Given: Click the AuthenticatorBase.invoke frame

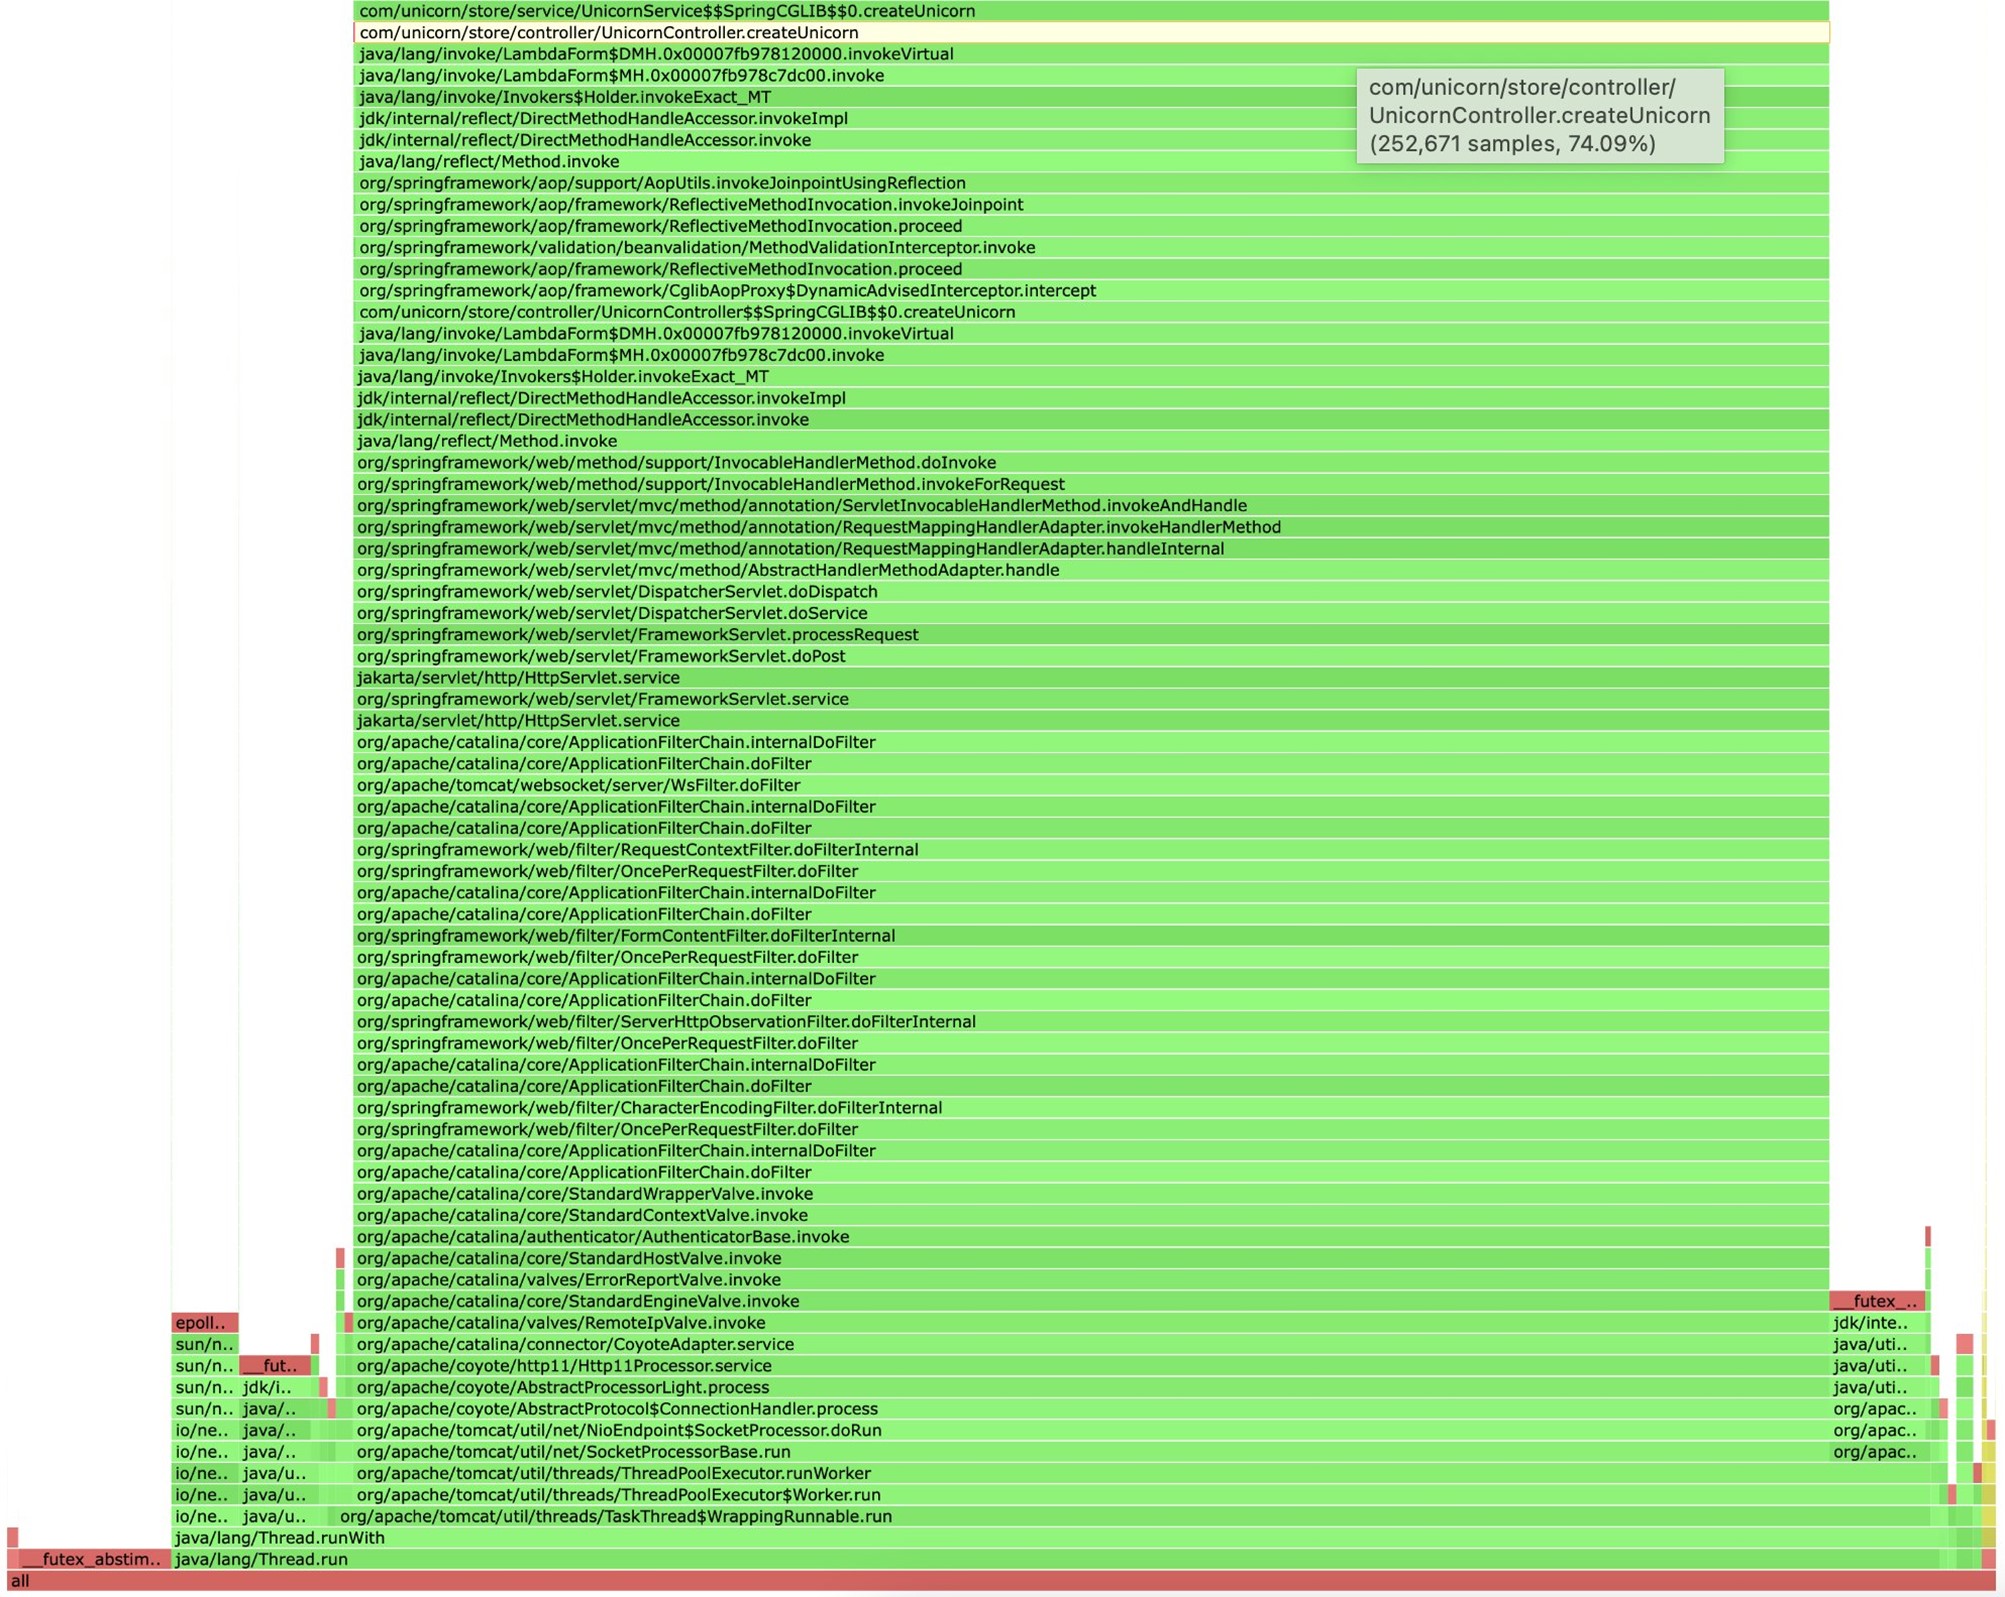Looking at the screenshot, I should coord(1091,1237).
